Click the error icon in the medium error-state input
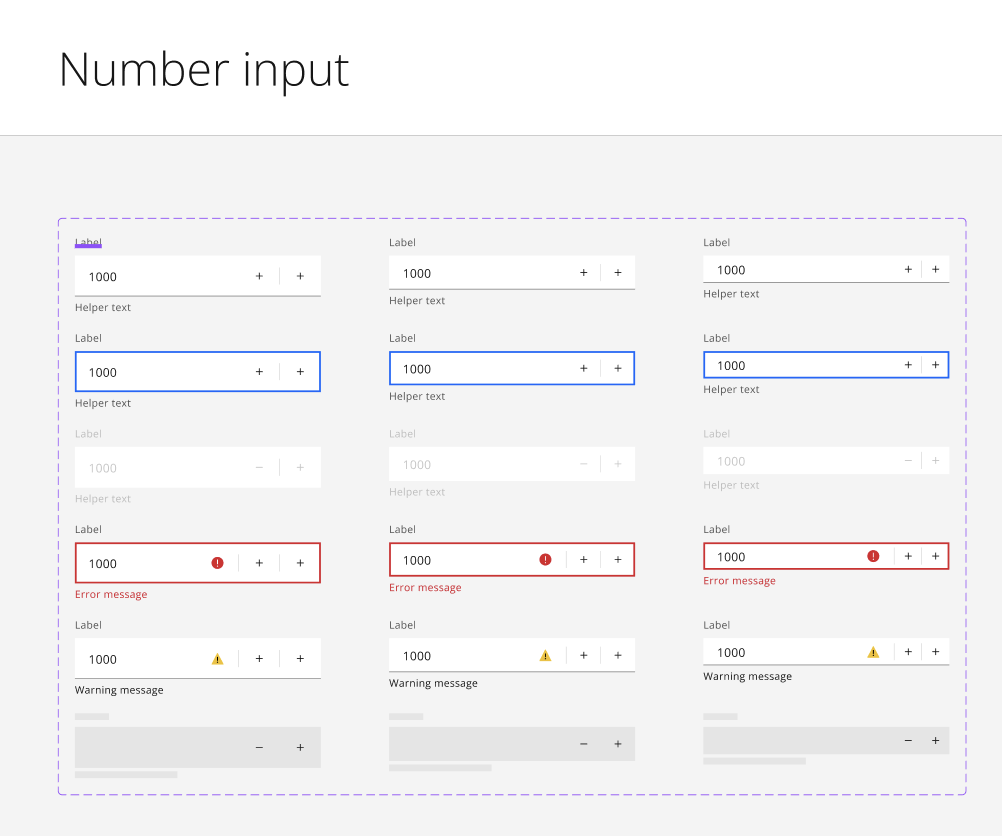The height and width of the screenshot is (836, 1002). pyautogui.click(x=545, y=560)
